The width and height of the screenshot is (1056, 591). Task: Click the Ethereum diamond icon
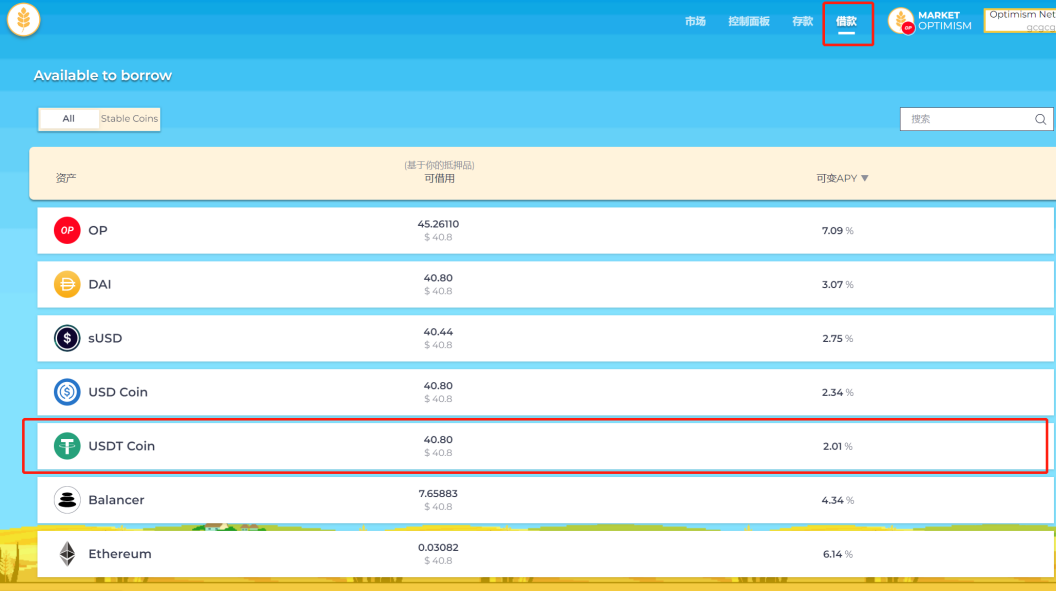pyautogui.click(x=67, y=554)
